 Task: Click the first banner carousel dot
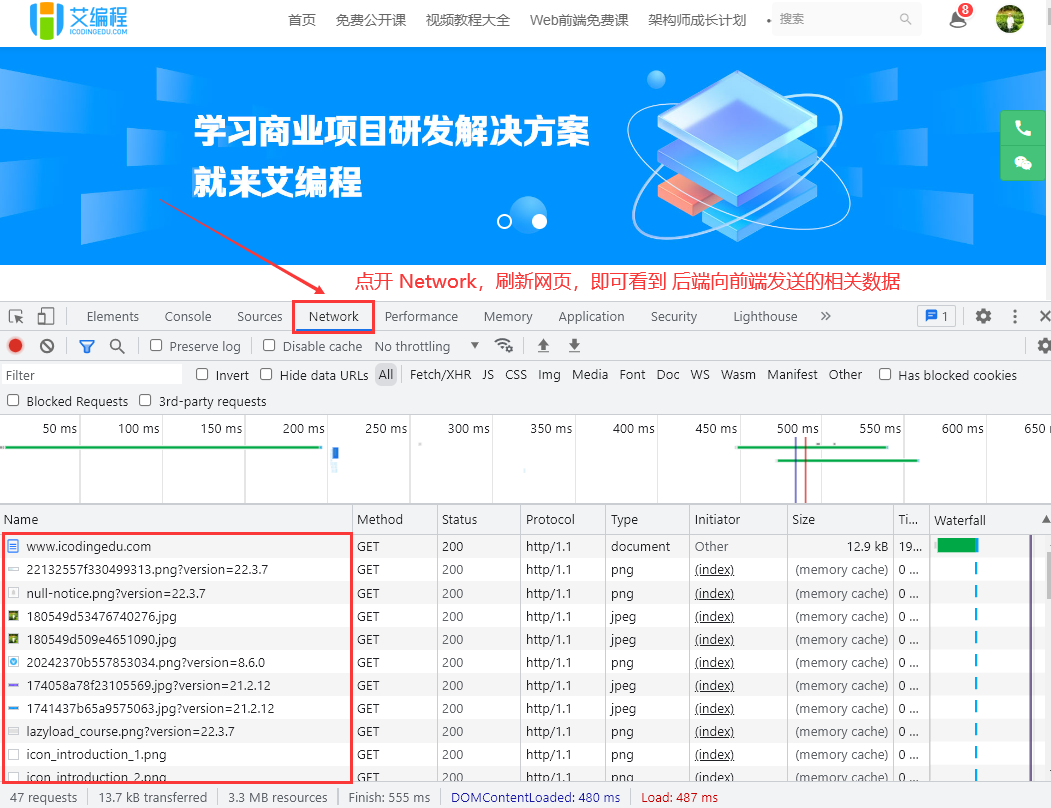pyautogui.click(x=505, y=221)
